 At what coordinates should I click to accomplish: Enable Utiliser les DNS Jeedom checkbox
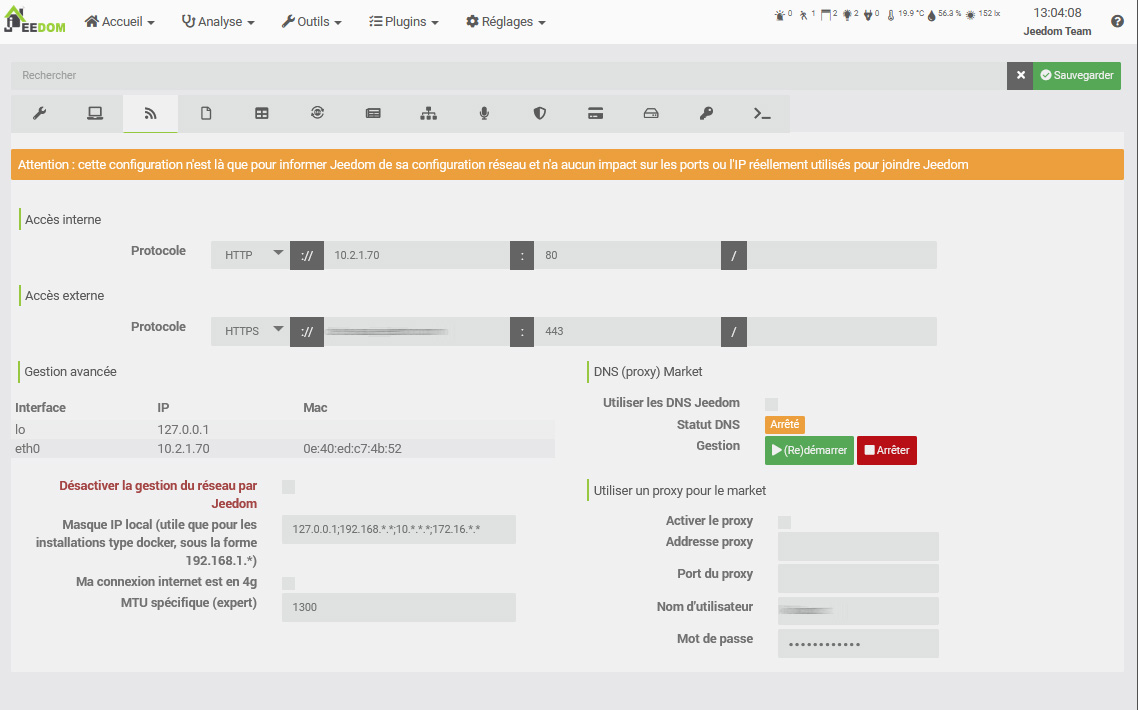[x=771, y=404]
